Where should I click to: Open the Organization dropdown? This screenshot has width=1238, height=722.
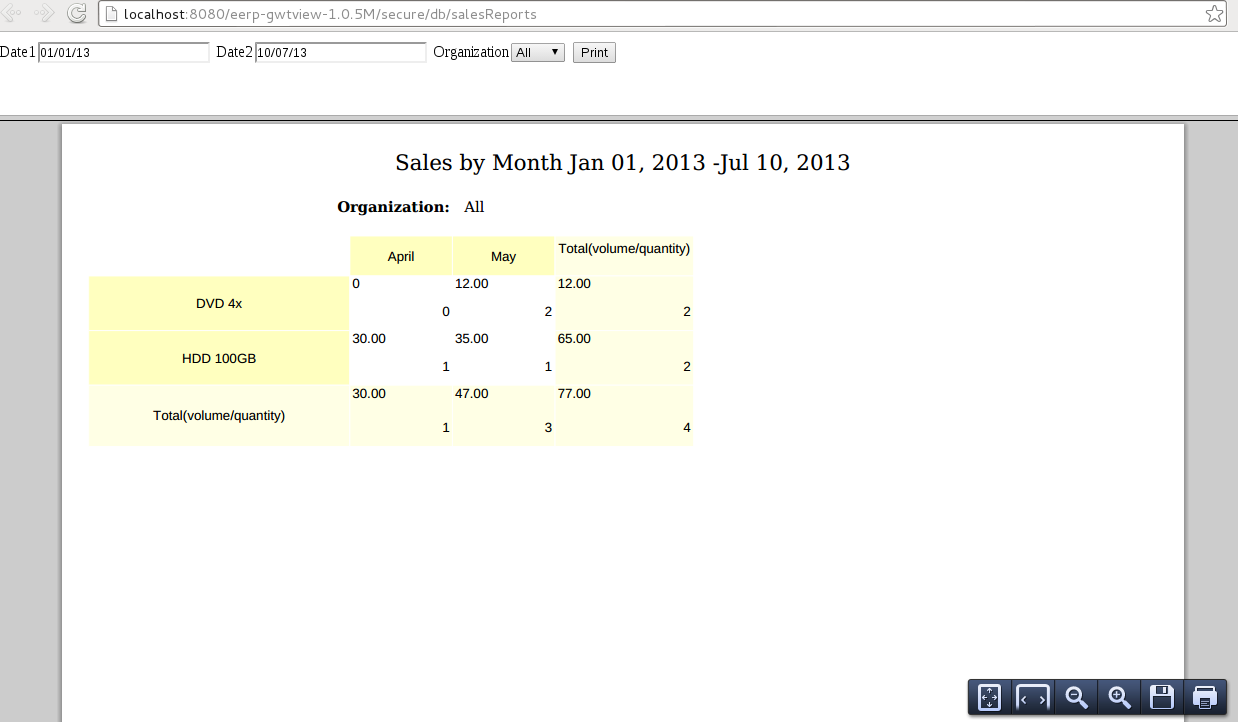(x=537, y=52)
